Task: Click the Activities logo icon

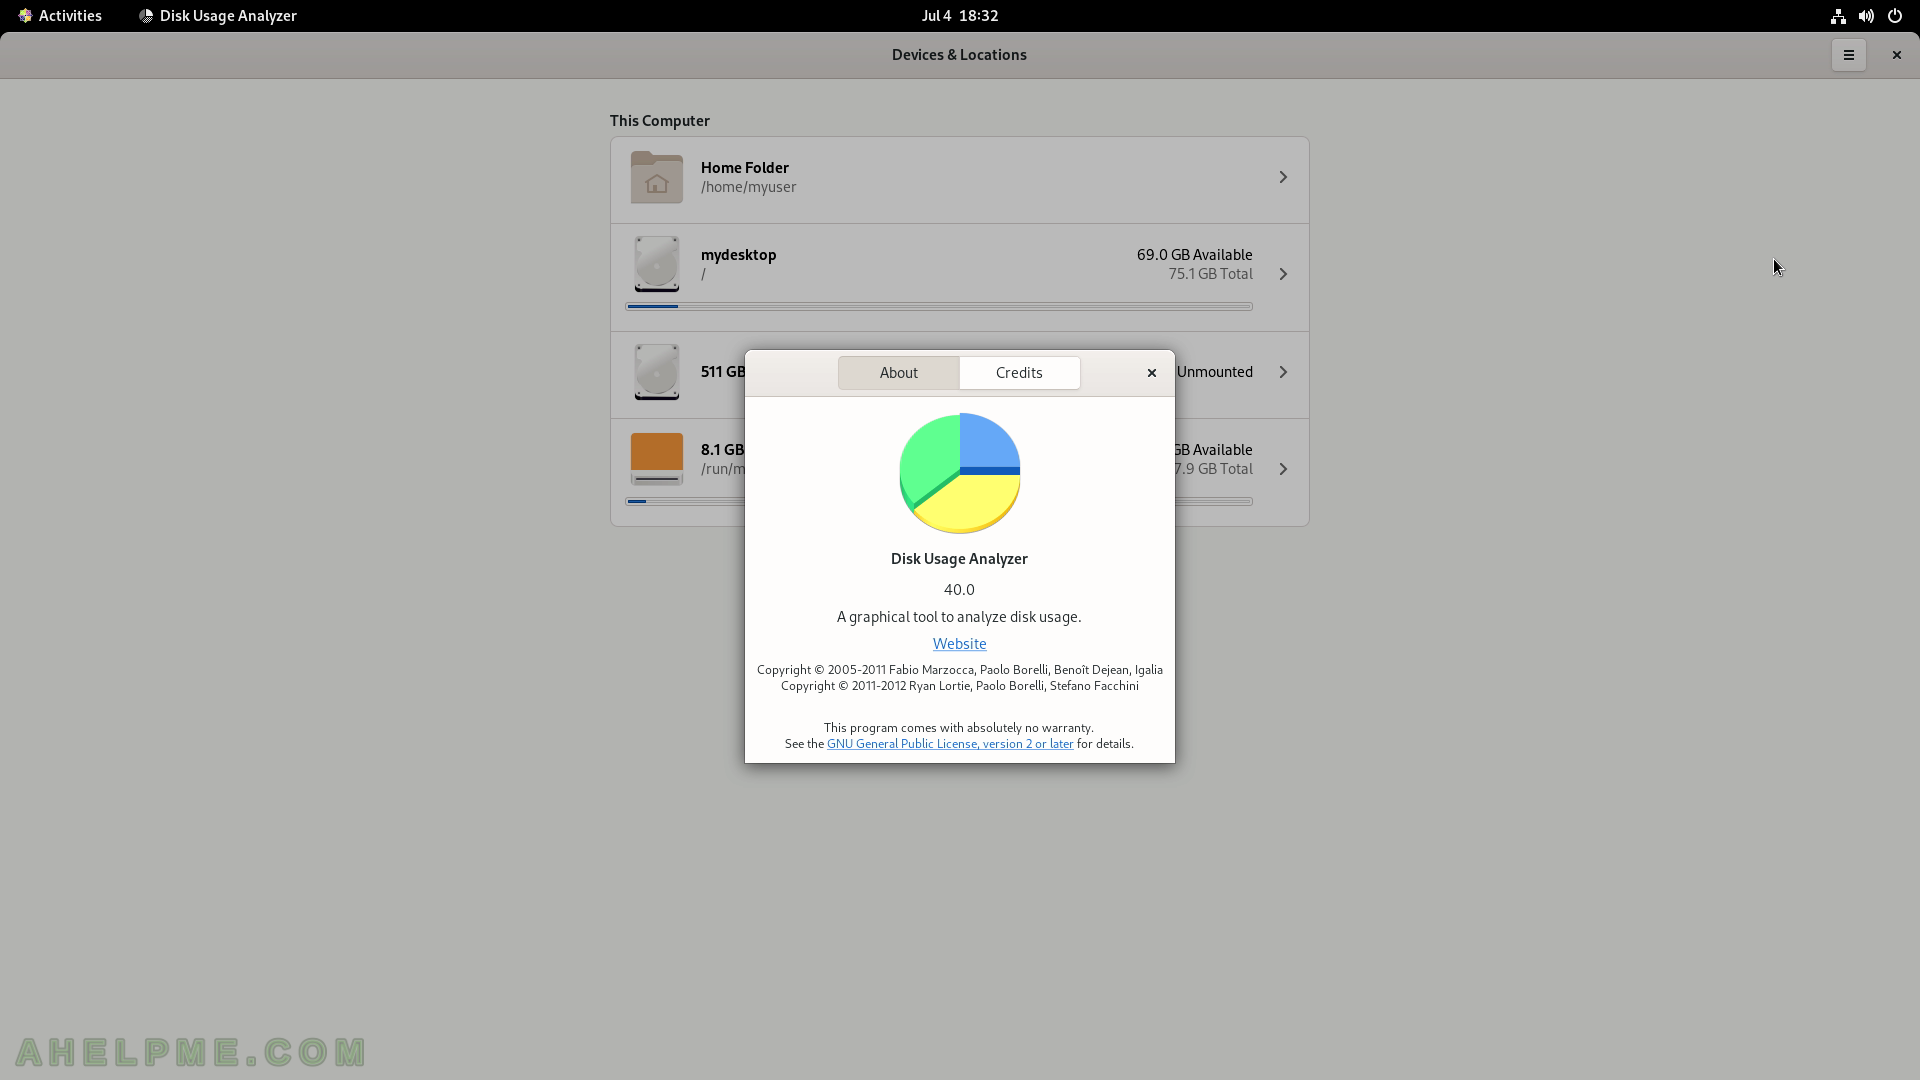Action: click(x=25, y=16)
